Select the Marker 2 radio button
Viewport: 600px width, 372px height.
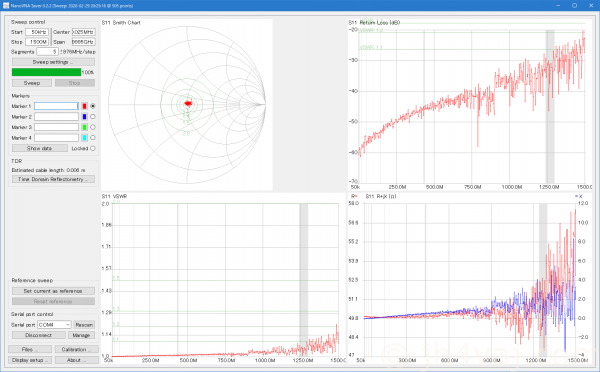93,117
